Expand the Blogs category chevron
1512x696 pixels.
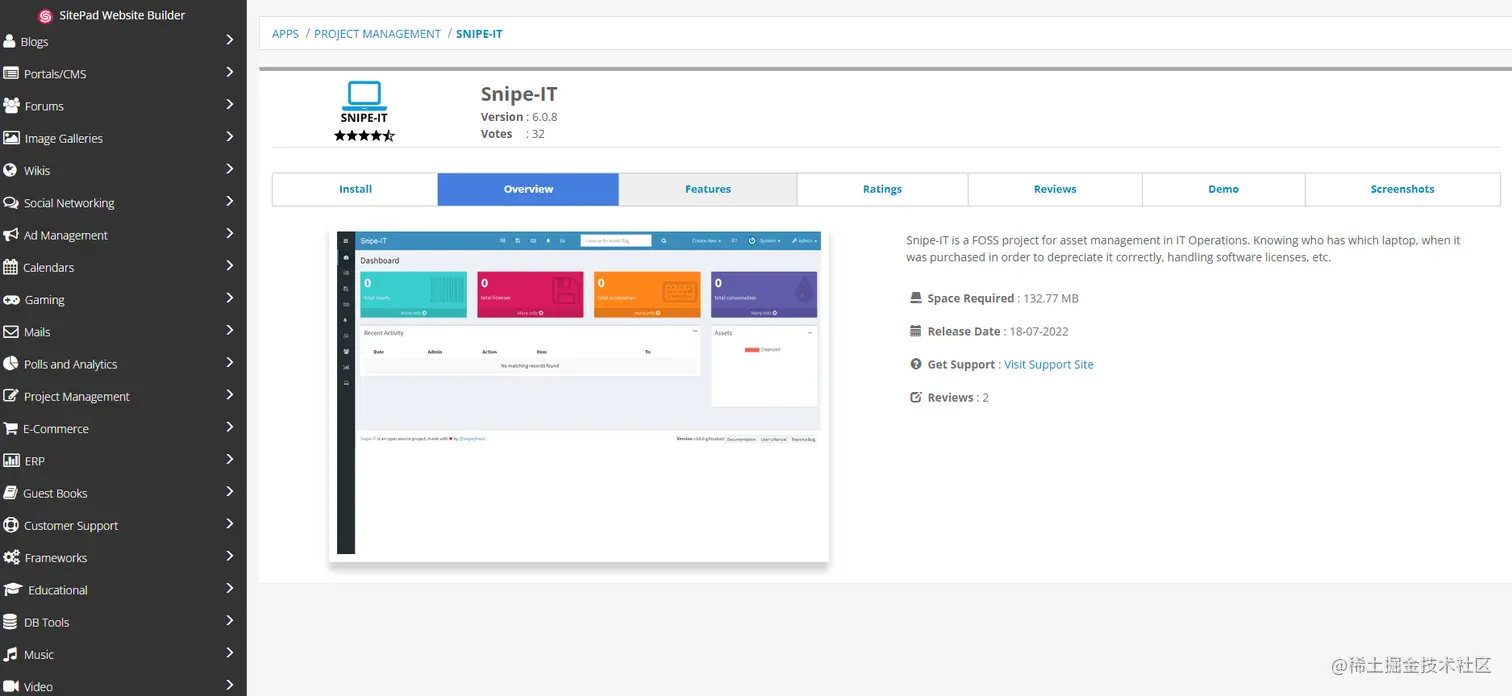click(229, 40)
